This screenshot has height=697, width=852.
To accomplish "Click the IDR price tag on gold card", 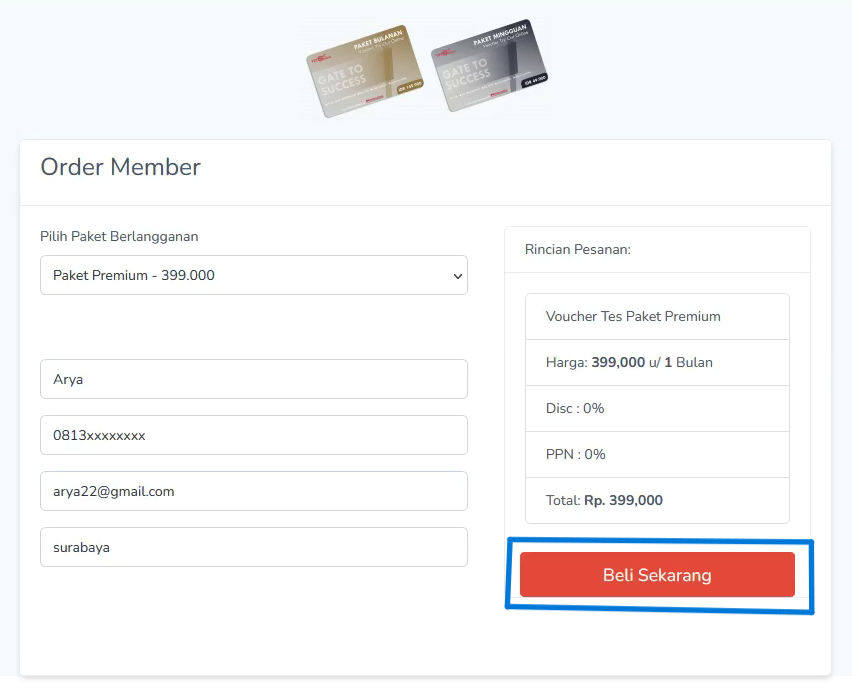I will click(410, 90).
